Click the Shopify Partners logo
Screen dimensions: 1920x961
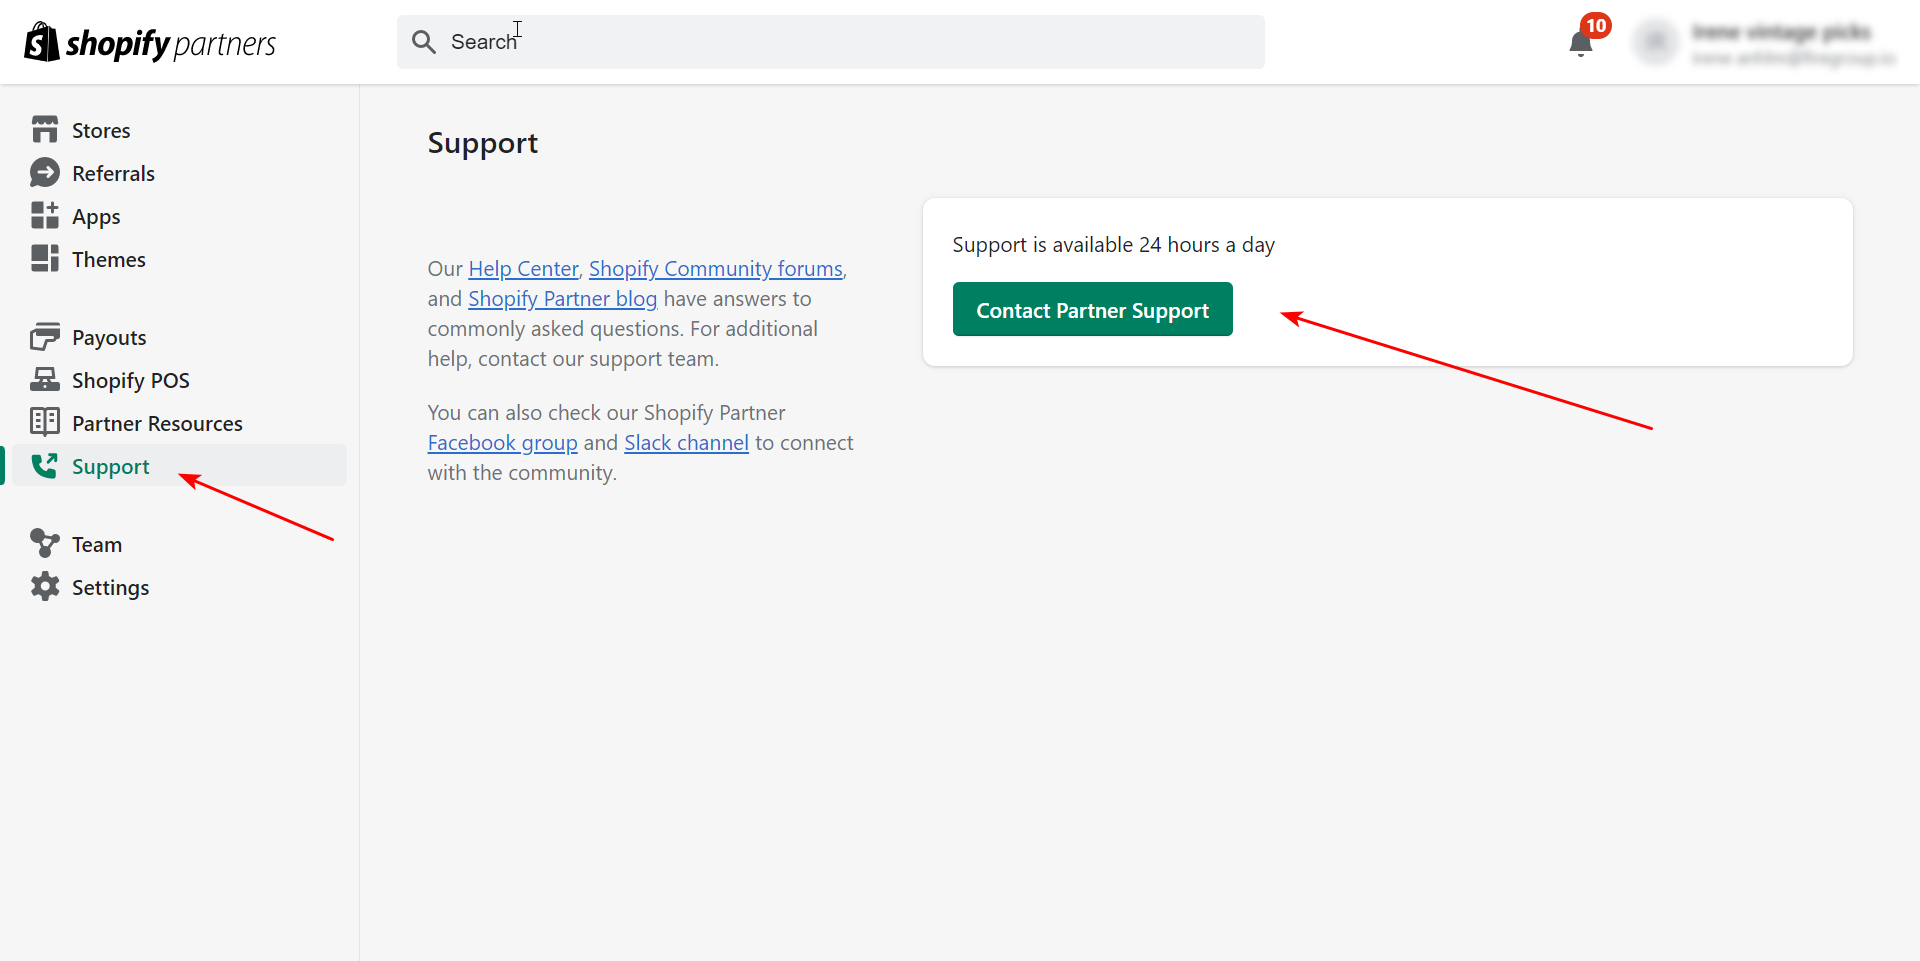150,42
